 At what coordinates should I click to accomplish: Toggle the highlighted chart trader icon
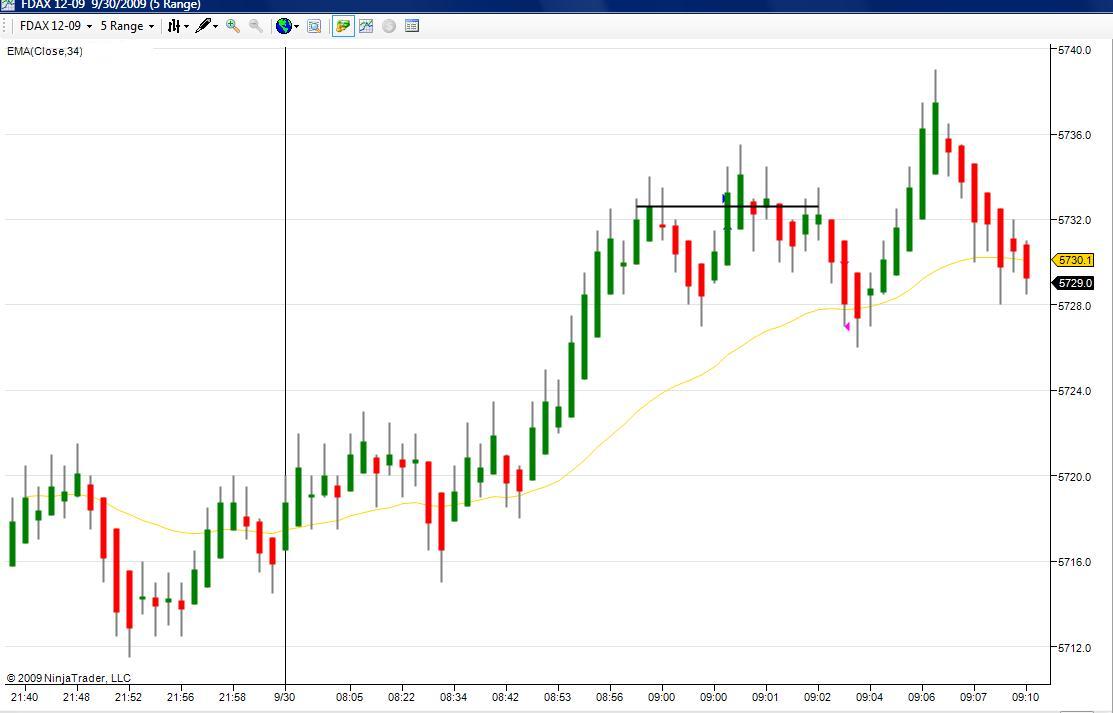pyautogui.click(x=343, y=26)
